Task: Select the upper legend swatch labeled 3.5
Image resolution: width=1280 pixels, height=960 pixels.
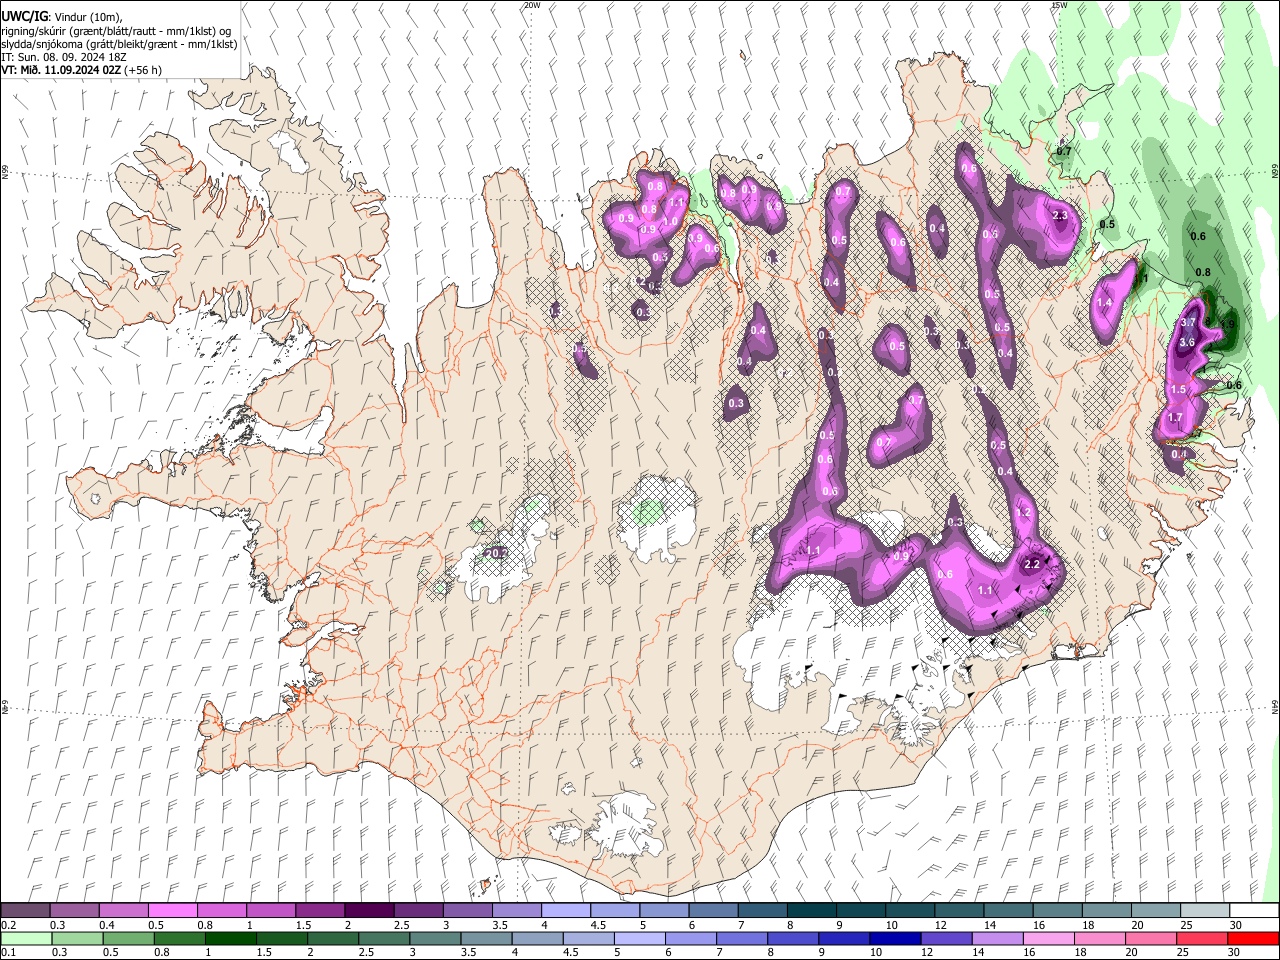Action: [516, 911]
